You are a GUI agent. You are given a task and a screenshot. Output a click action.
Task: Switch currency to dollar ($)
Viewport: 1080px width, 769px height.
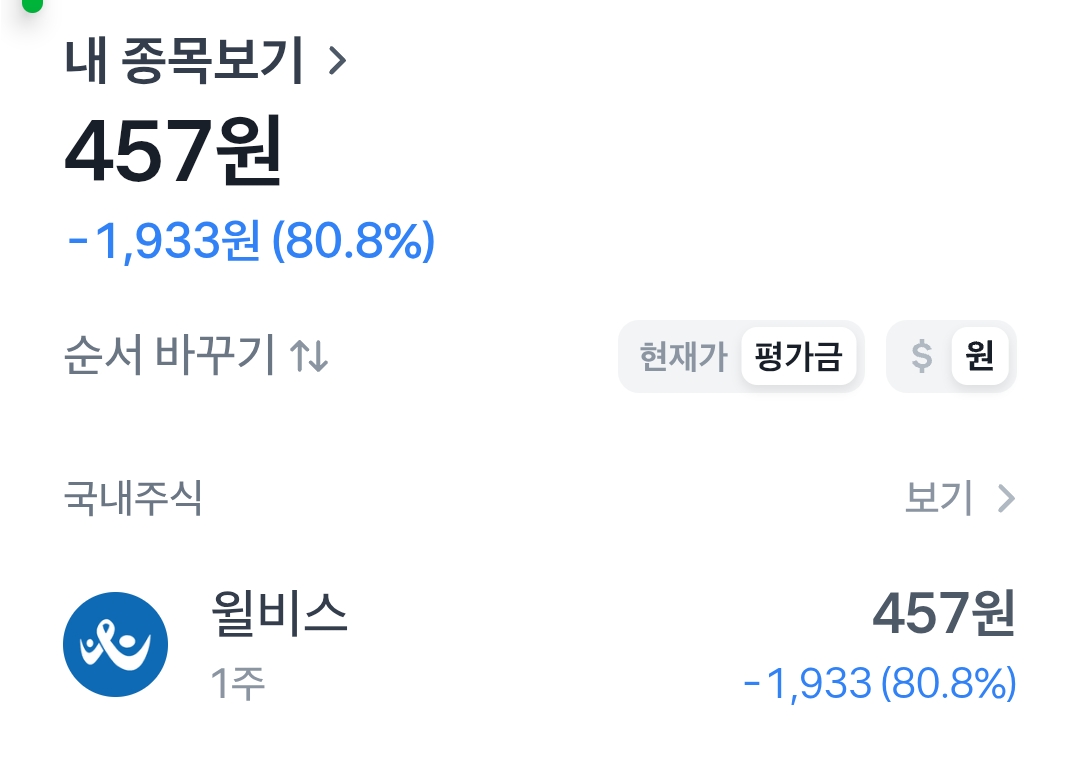[922, 356]
